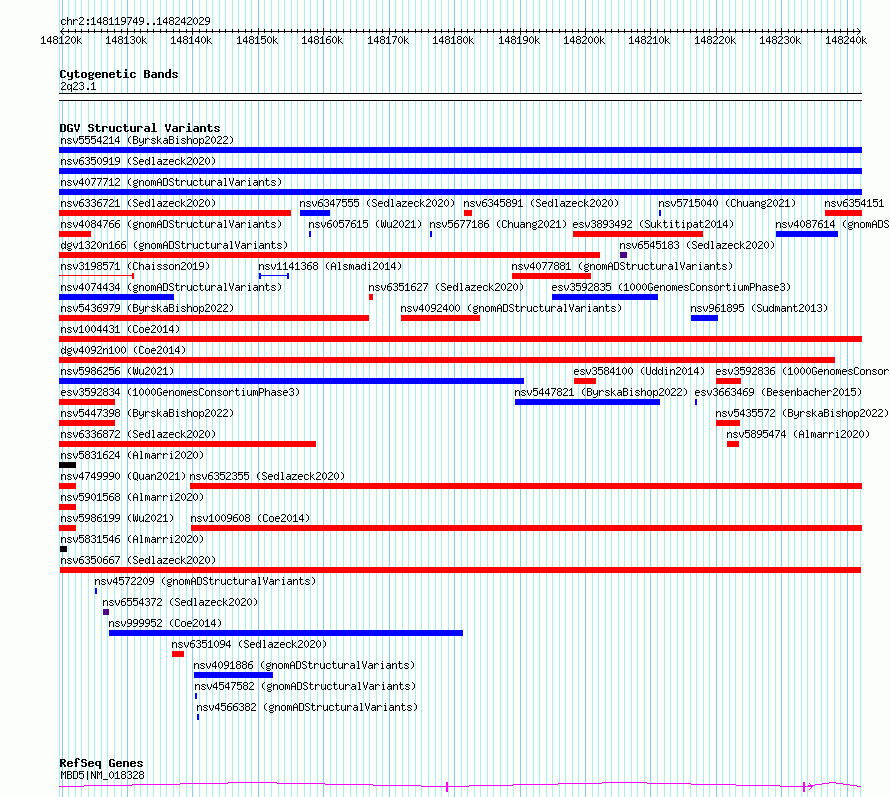The width and height of the screenshot is (890, 797).
Task: Select nsv999952 (Coe2014) label
Action: (x=165, y=623)
